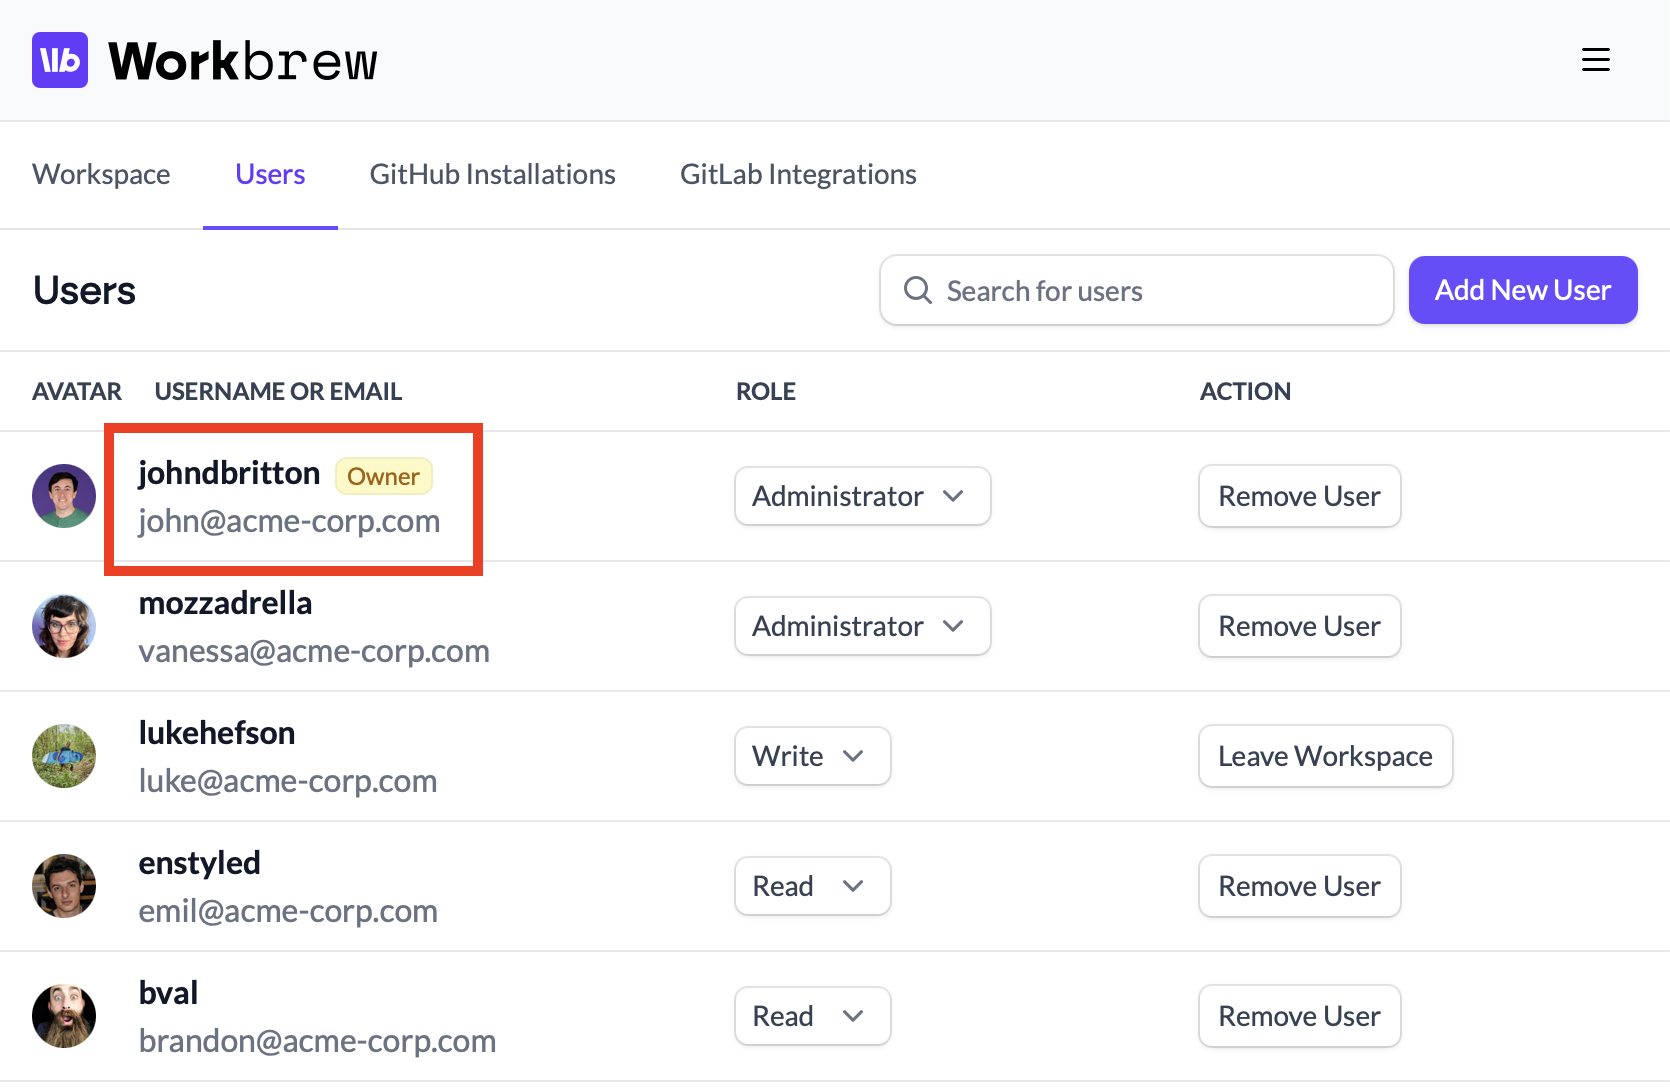Open role dropdown for johndbritton
The width and height of the screenshot is (1670, 1088).
coord(862,496)
